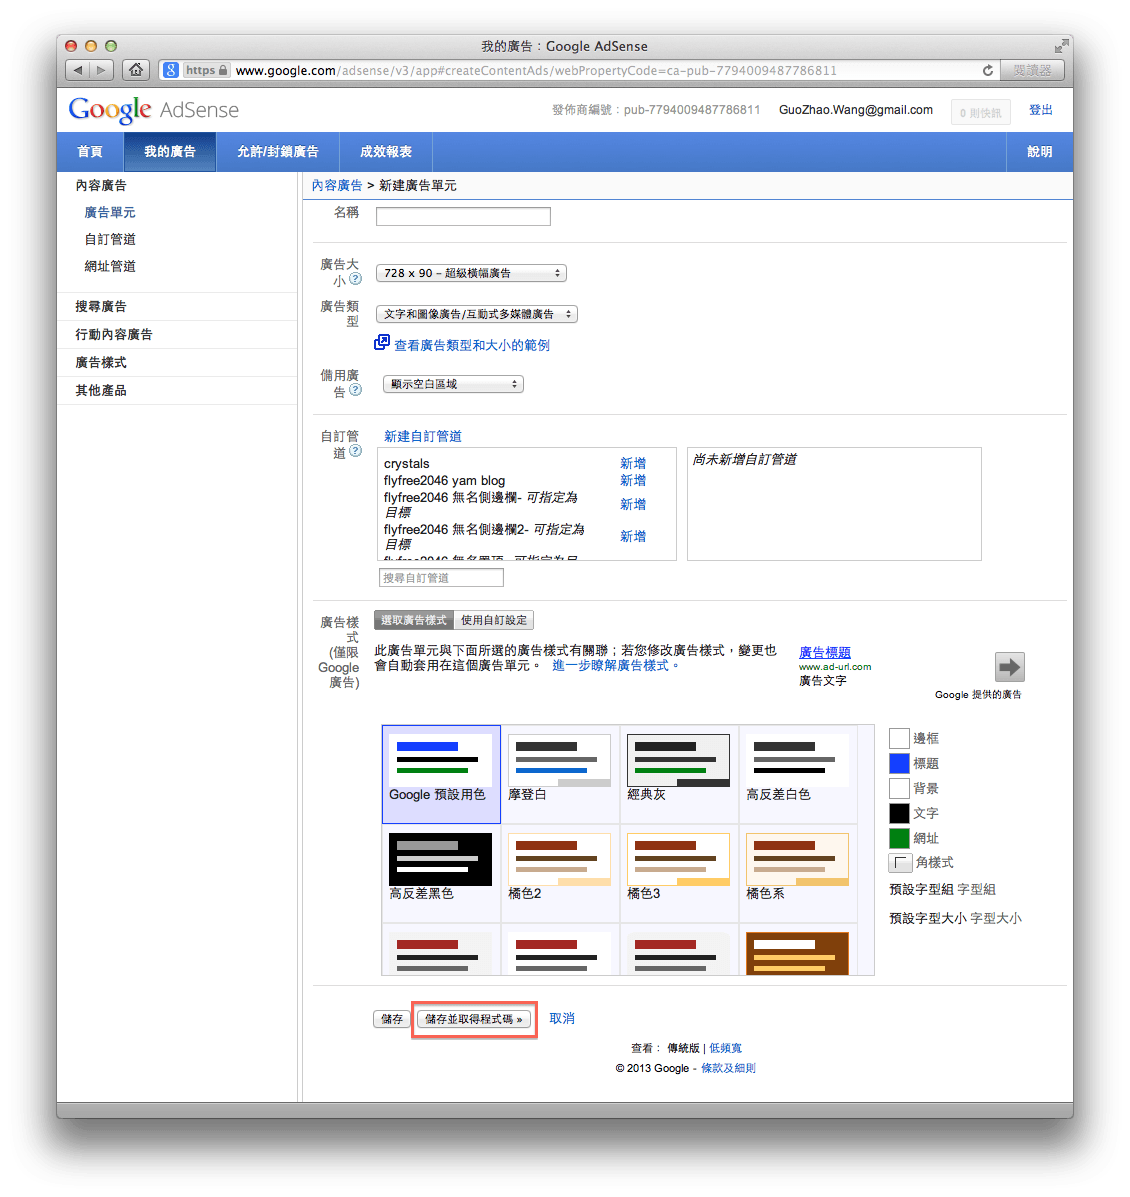Open the 顯示空白區域 backup ads dropdown

(x=452, y=383)
